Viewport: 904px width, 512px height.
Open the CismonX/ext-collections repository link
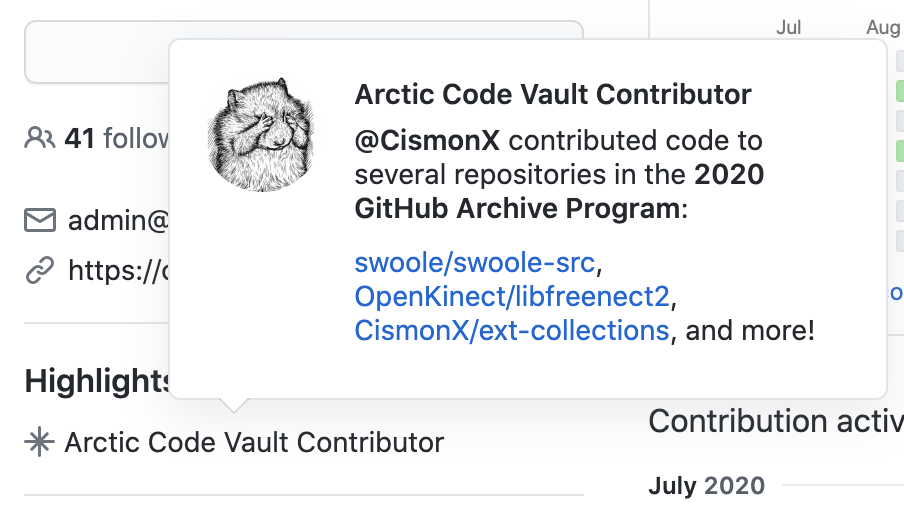coord(512,330)
